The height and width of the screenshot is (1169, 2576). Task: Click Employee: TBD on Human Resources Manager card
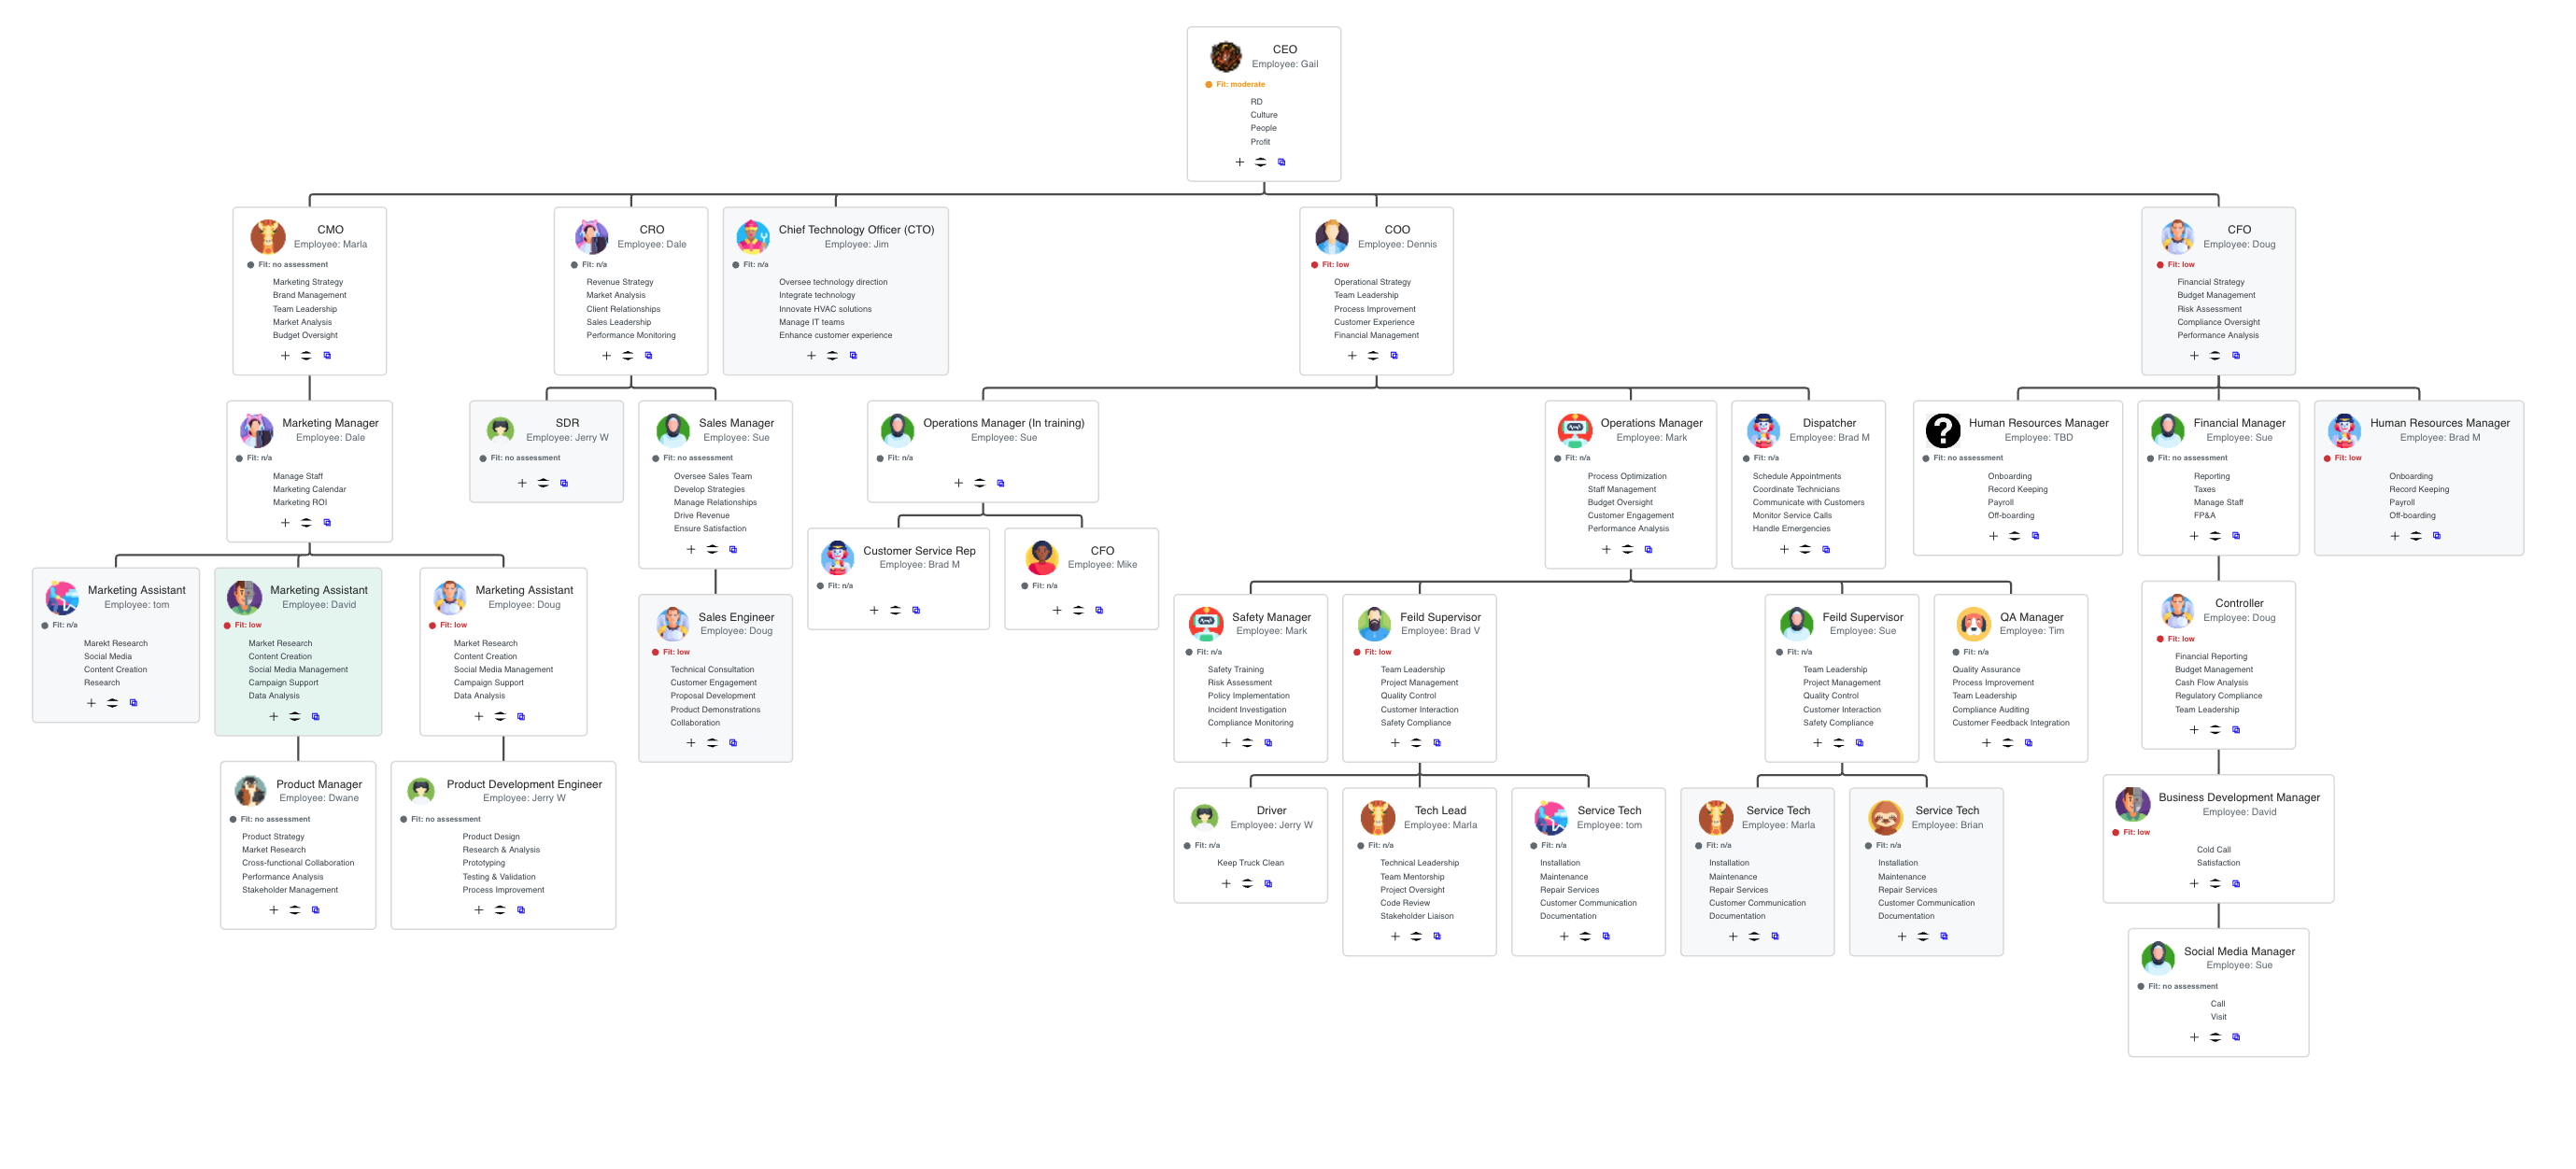tap(2040, 437)
